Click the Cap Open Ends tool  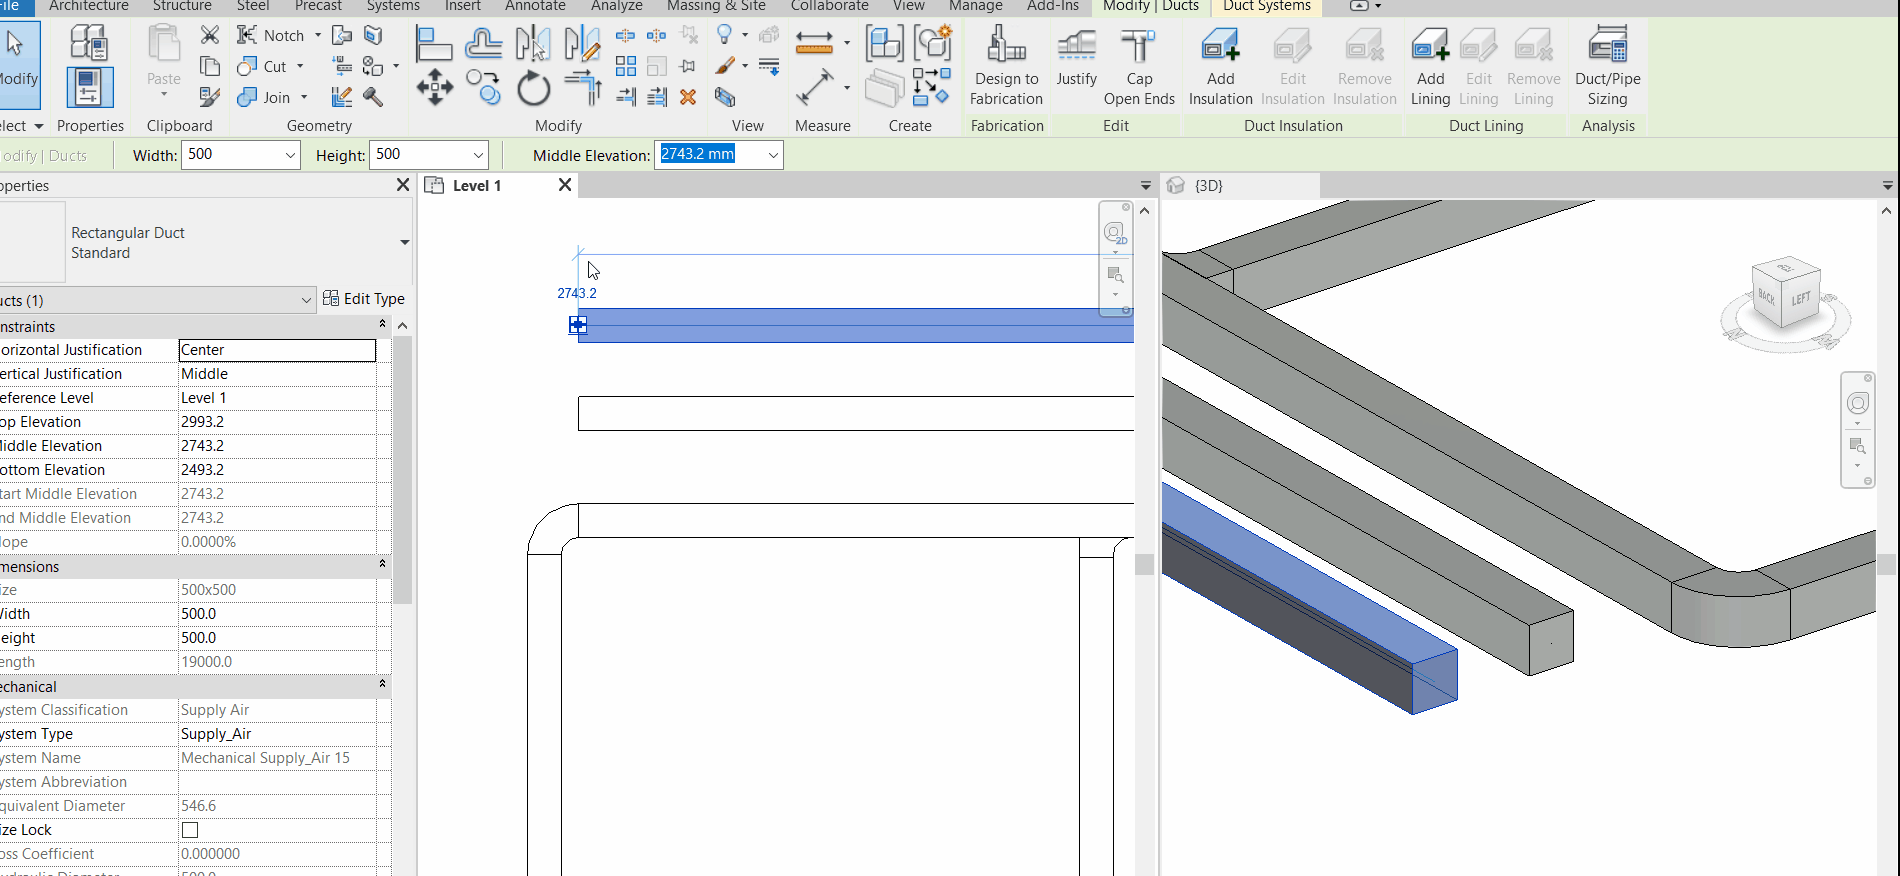click(1139, 66)
